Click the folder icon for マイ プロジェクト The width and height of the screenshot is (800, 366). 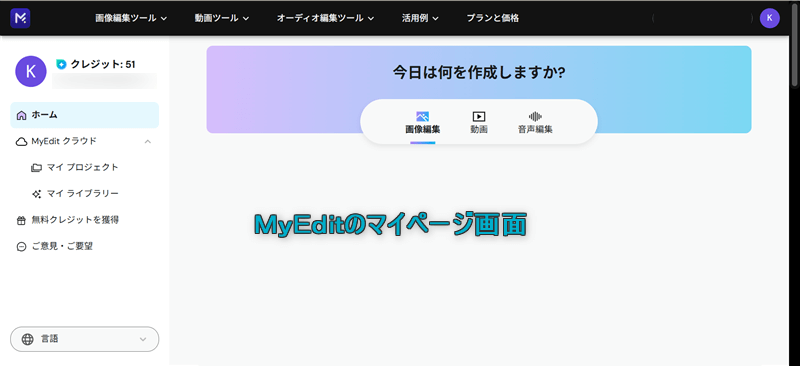click(x=36, y=167)
